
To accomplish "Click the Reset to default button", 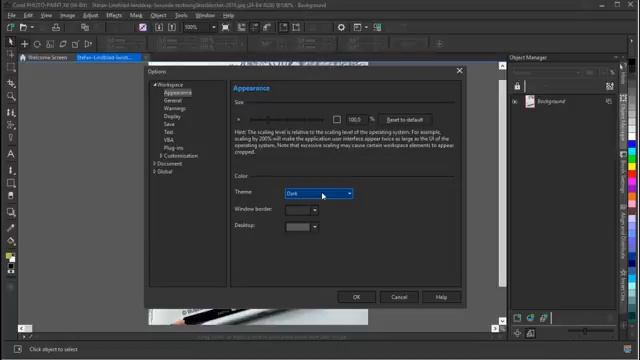I will (x=404, y=120).
